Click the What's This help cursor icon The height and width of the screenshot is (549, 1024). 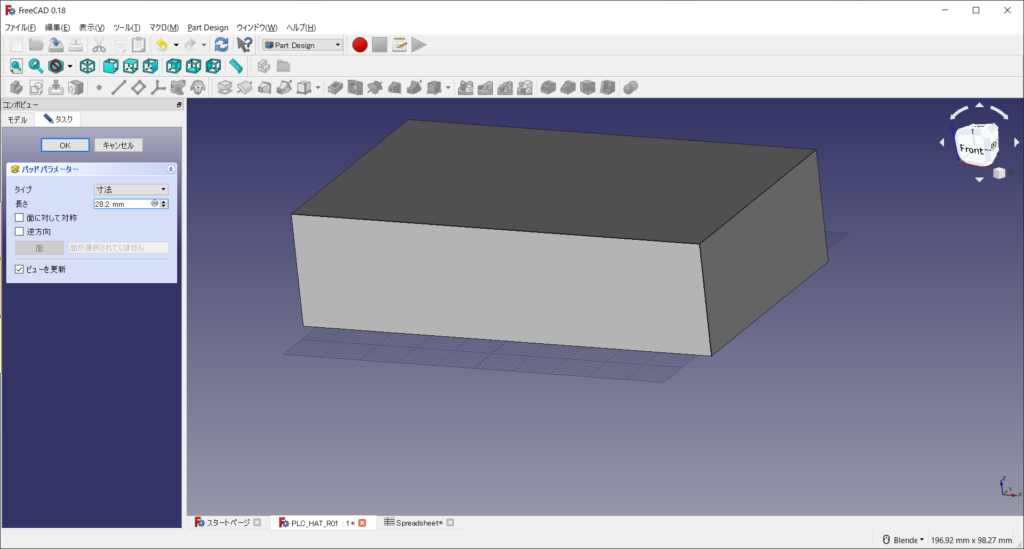pos(244,45)
